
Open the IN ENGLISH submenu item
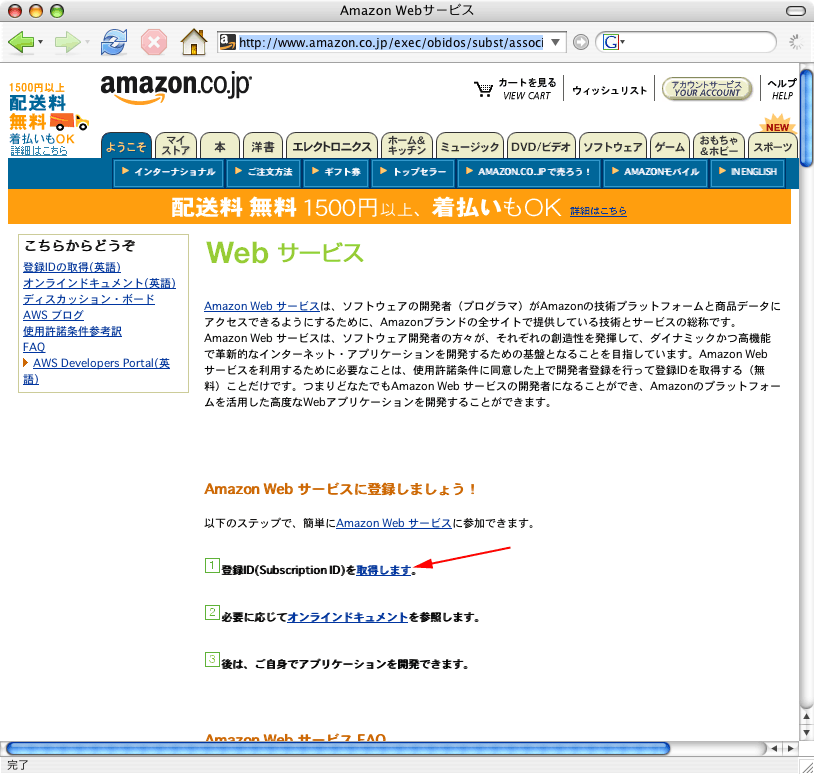[748, 172]
